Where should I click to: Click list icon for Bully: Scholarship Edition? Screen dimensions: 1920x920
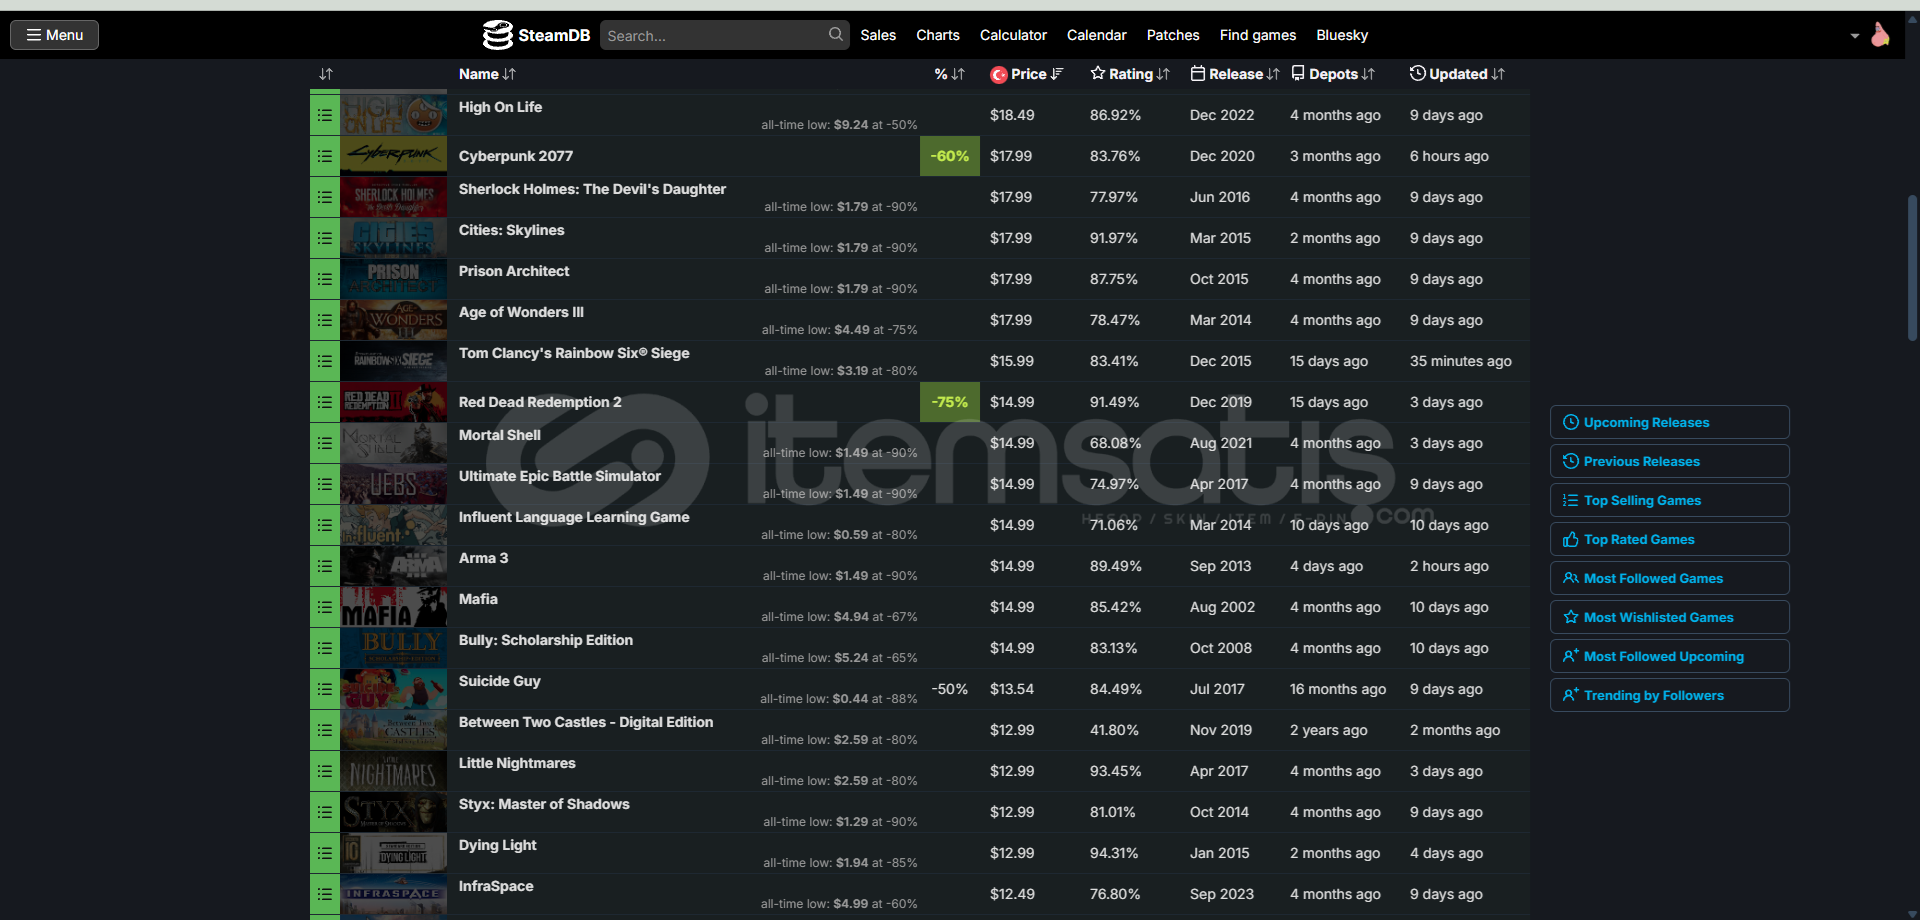[x=325, y=648]
